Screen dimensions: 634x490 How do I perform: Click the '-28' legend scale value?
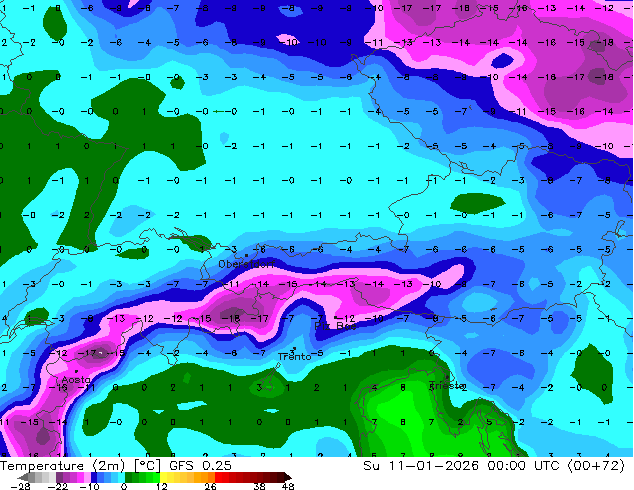[20, 486]
